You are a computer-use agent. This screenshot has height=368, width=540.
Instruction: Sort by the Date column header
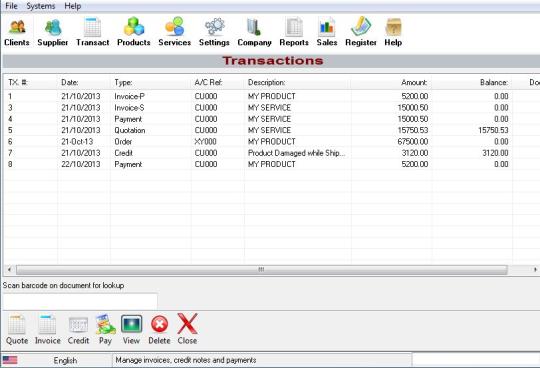[84, 83]
